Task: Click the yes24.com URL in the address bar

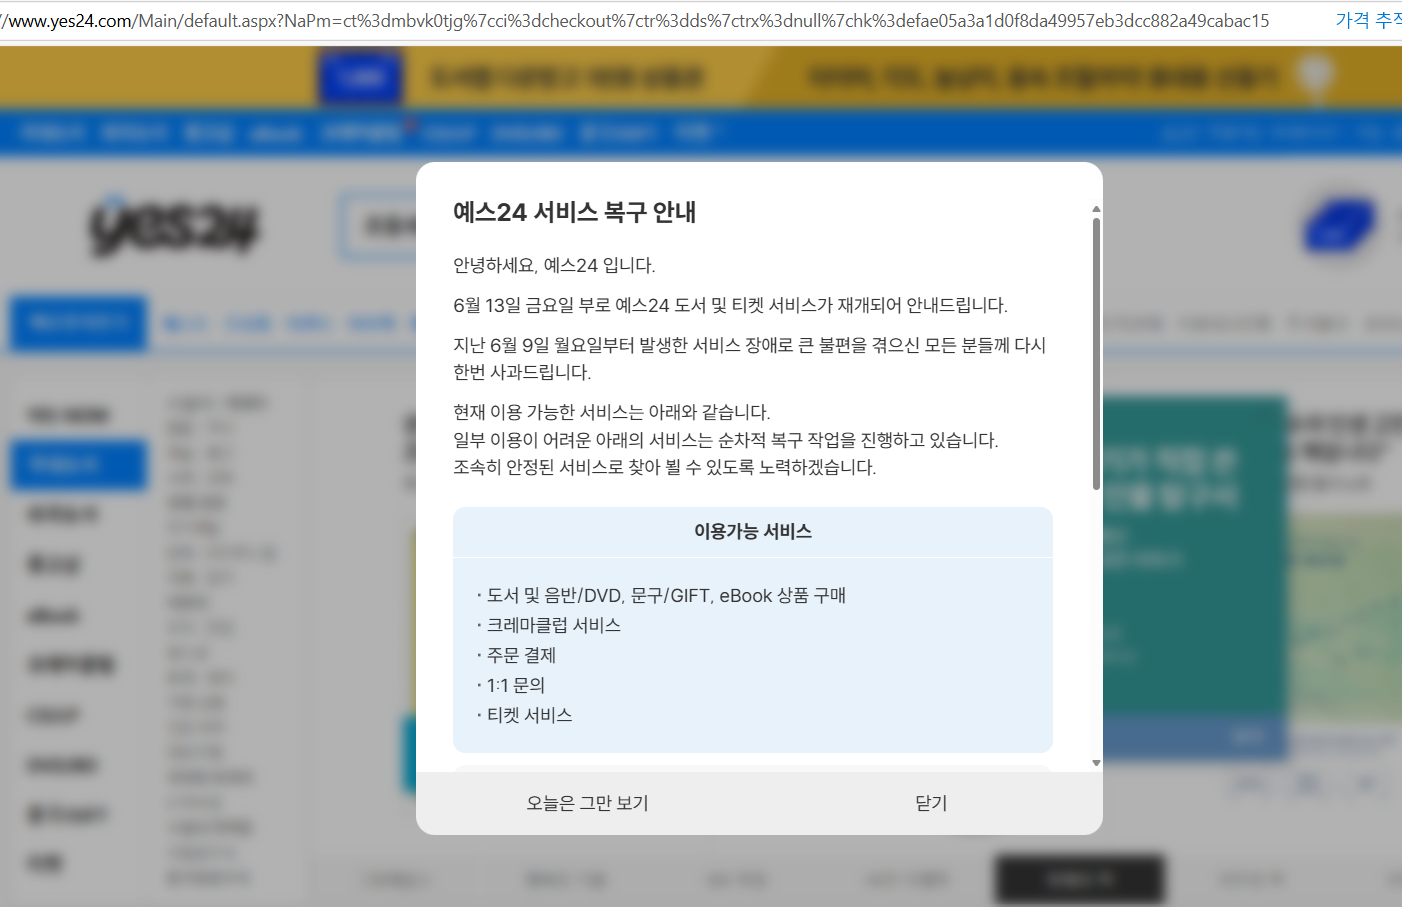Action: pyautogui.click(x=635, y=20)
